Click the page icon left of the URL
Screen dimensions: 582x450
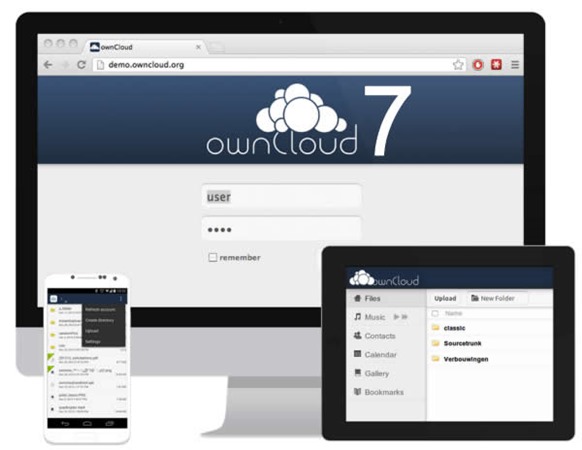pyautogui.click(x=100, y=65)
